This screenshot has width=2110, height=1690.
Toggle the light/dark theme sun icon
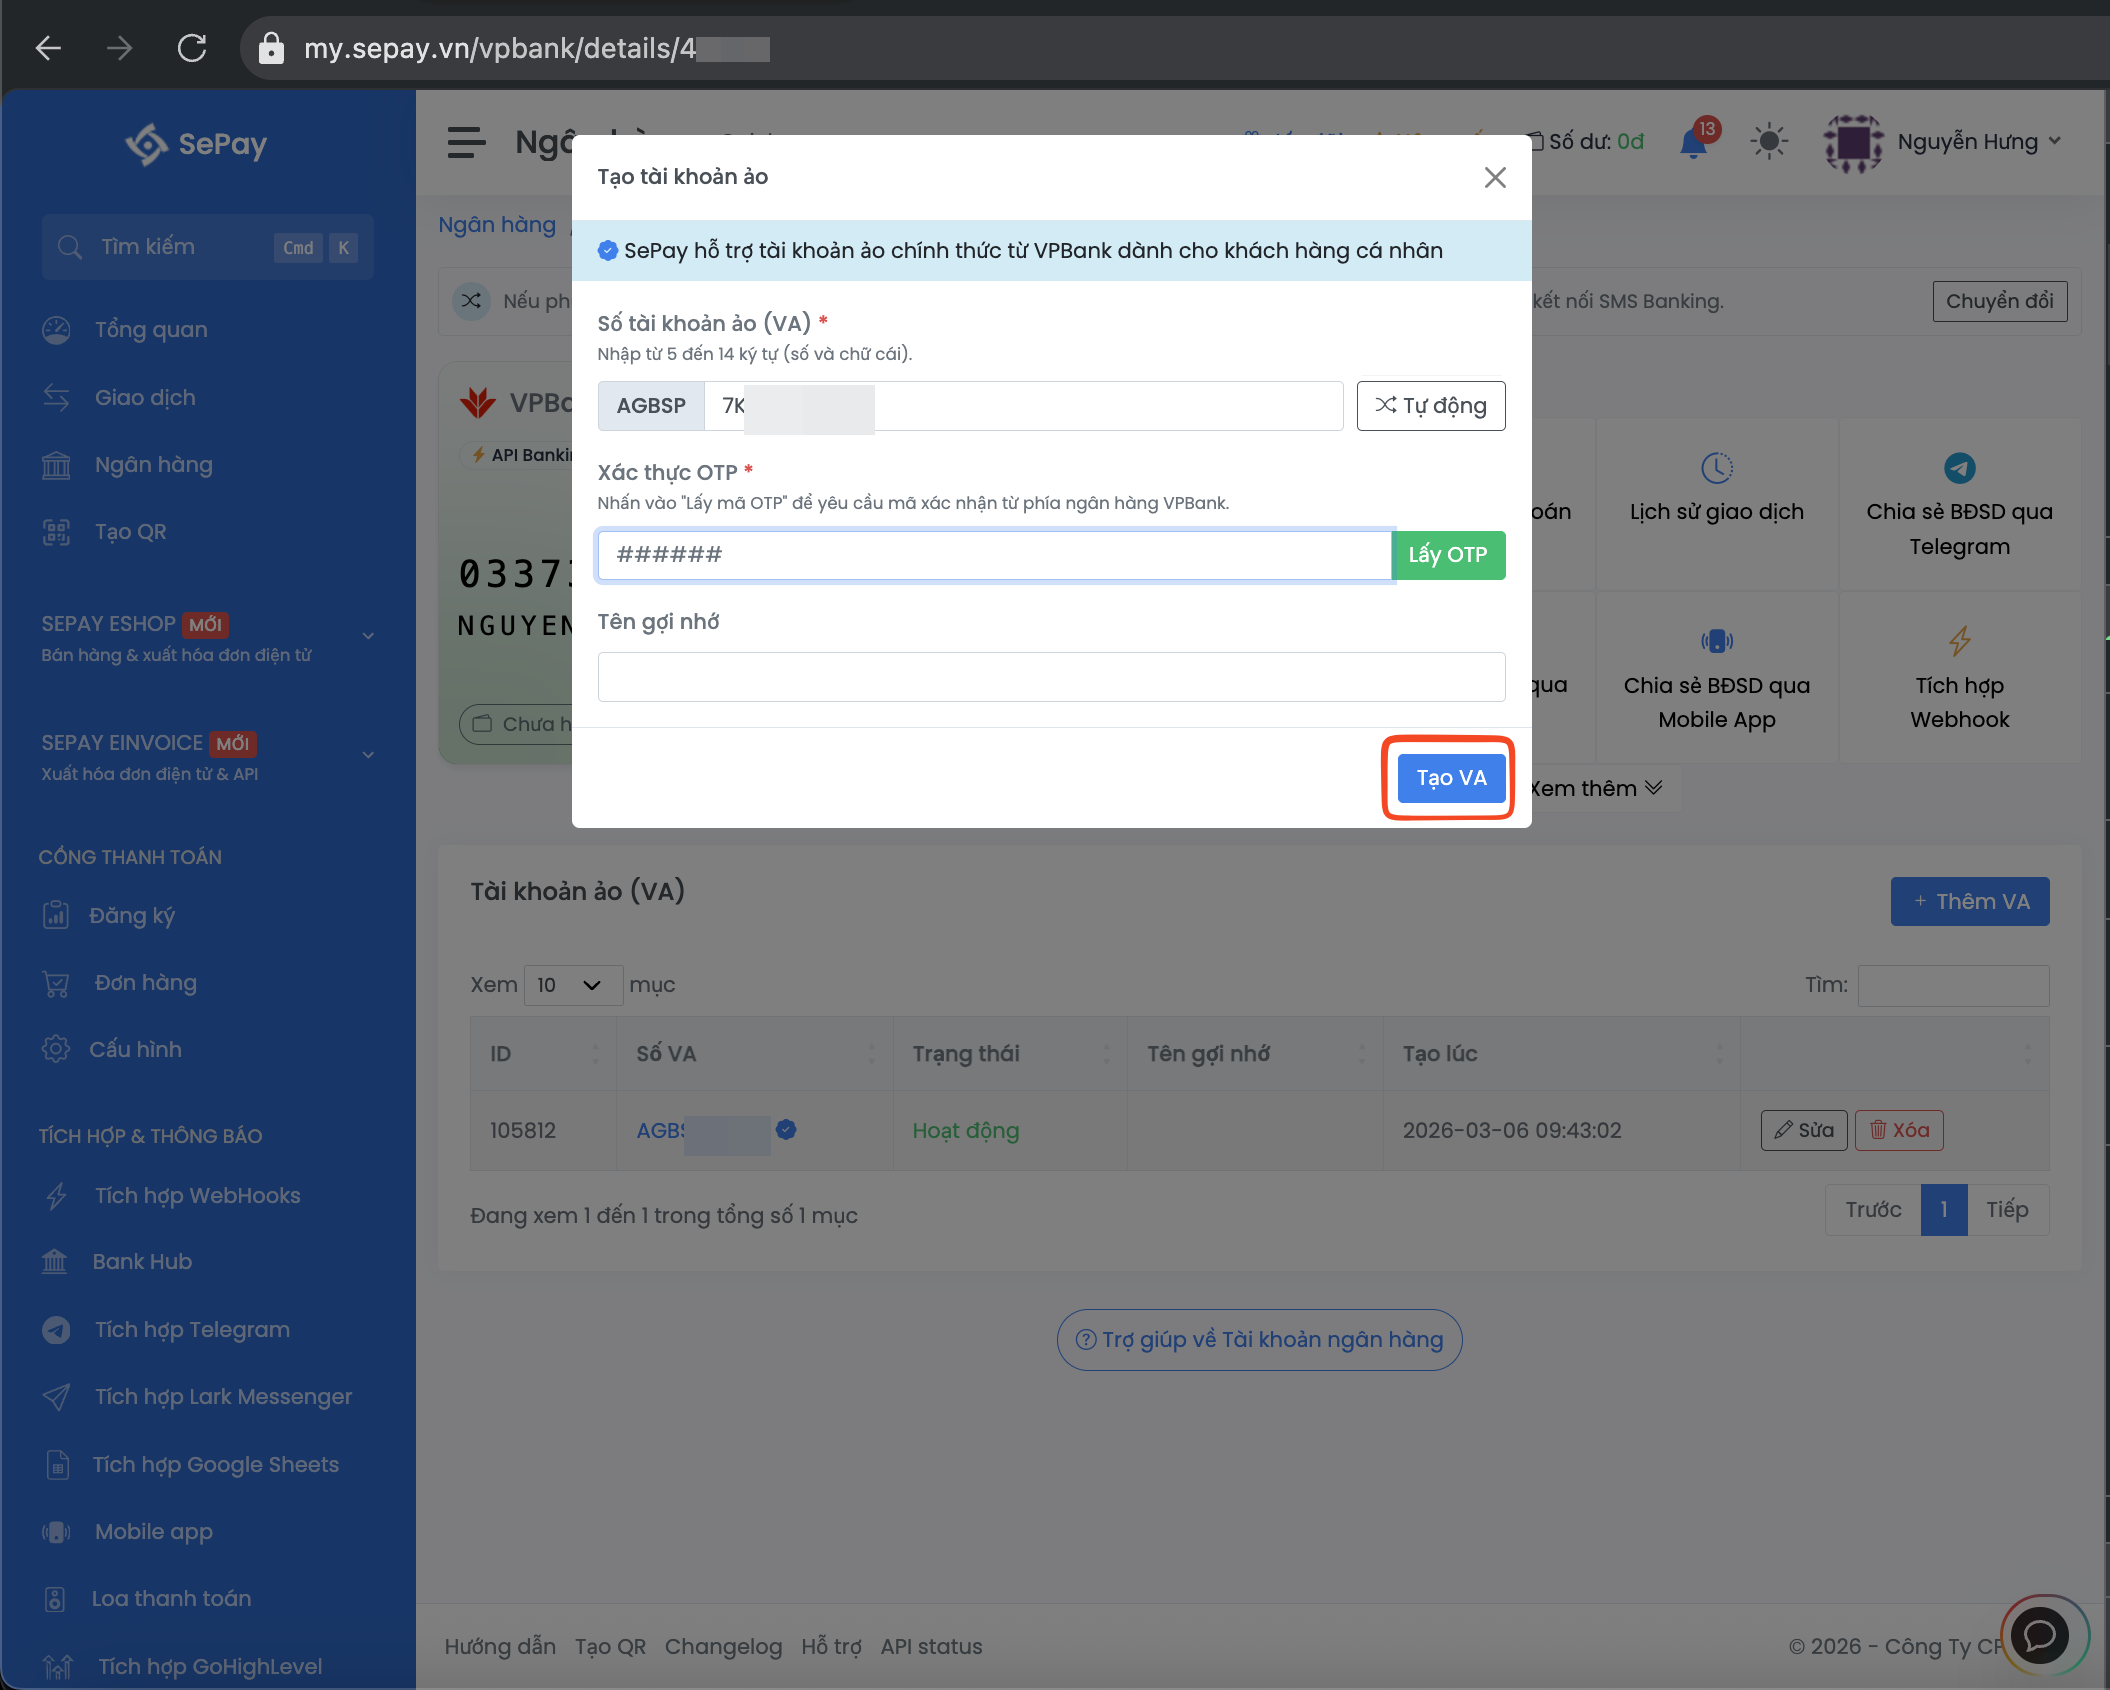tap(1768, 141)
